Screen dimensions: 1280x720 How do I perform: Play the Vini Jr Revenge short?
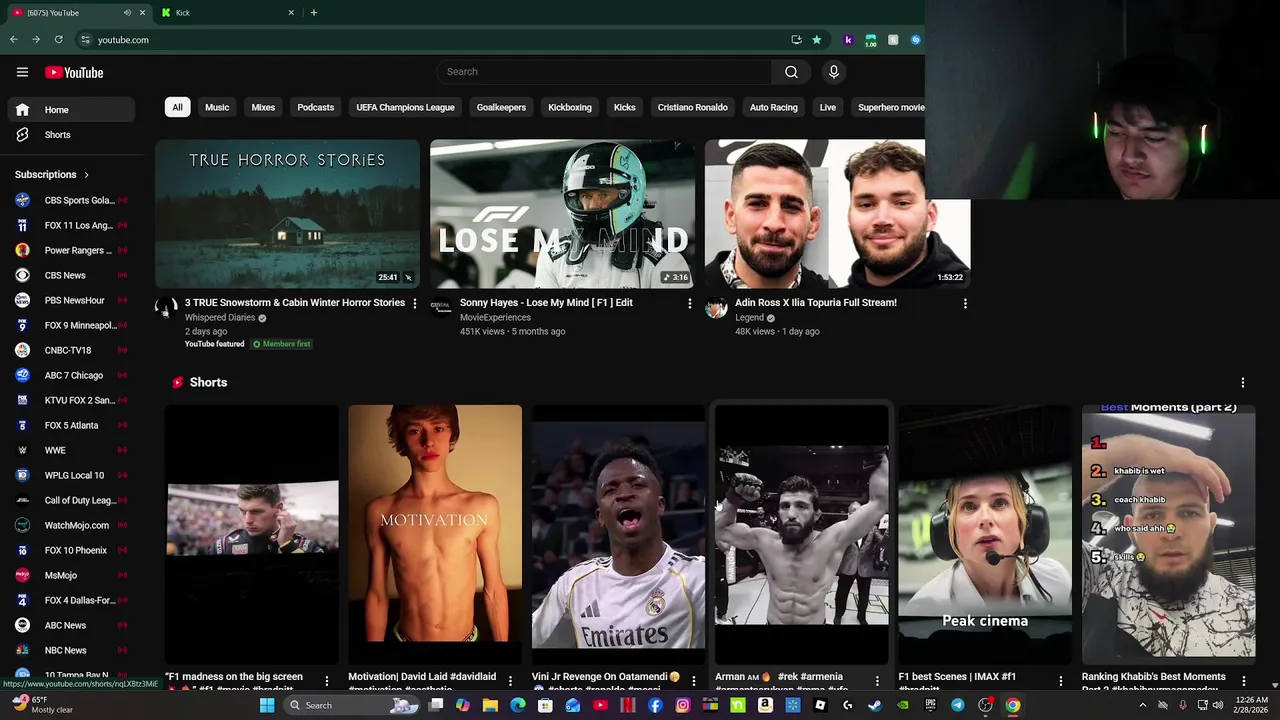pos(618,534)
